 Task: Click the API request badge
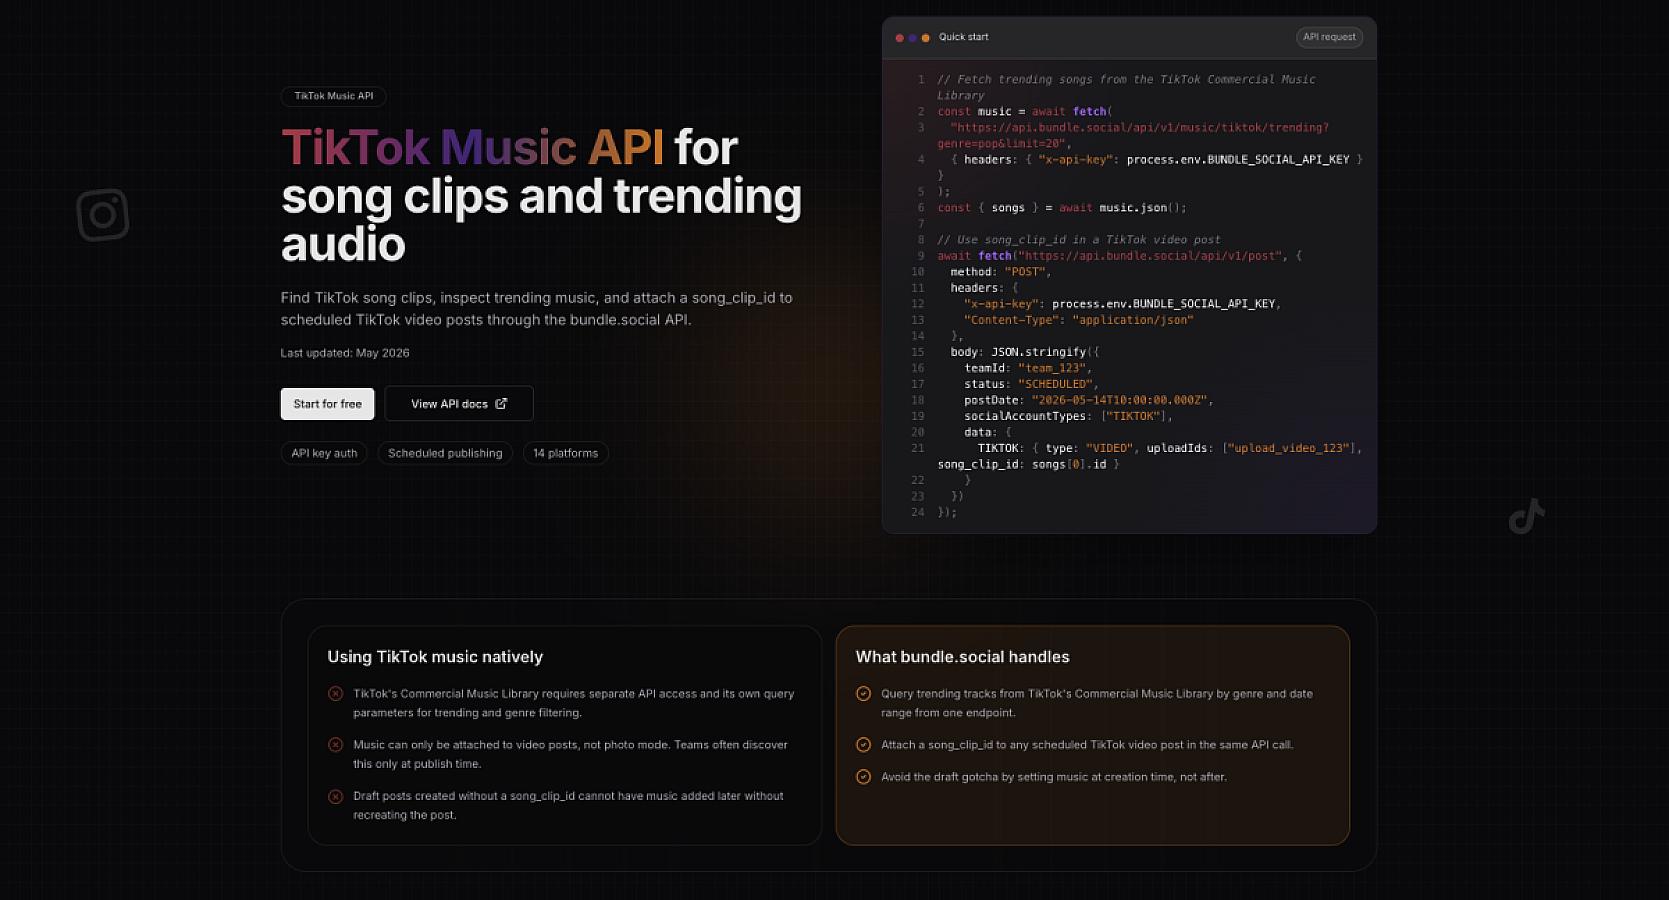point(1329,37)
